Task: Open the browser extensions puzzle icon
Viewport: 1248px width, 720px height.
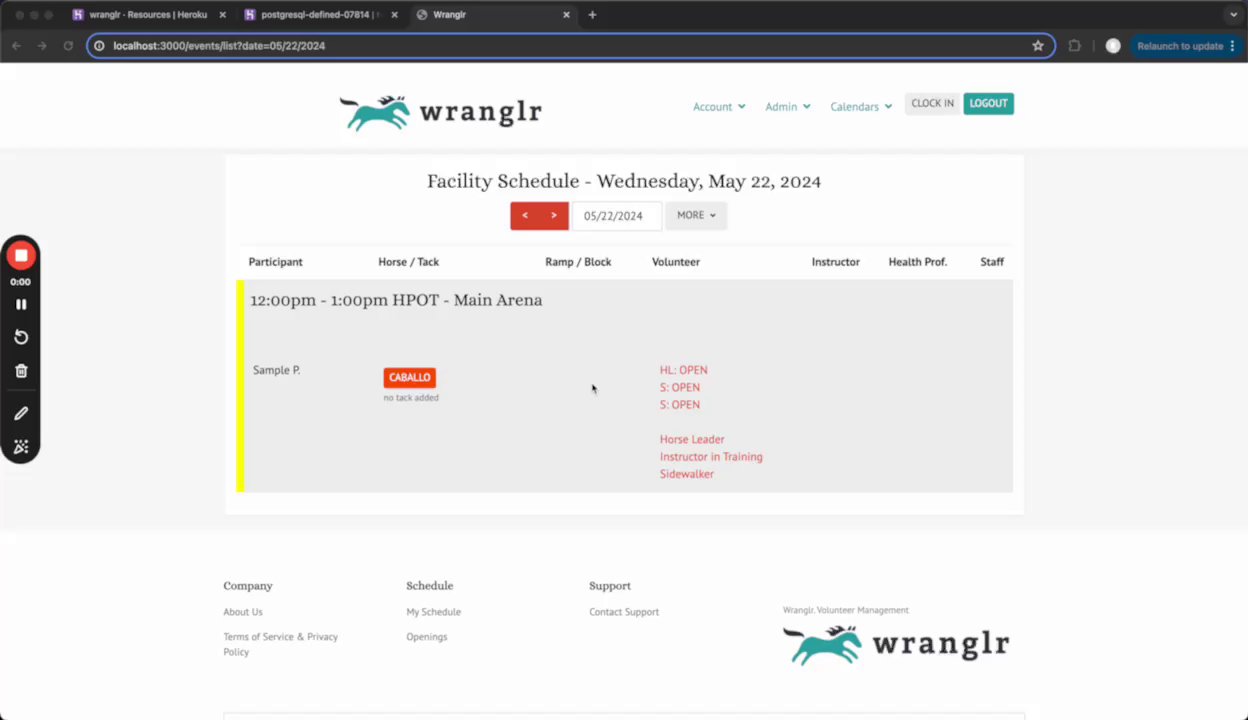Action: coord(1075,46)
